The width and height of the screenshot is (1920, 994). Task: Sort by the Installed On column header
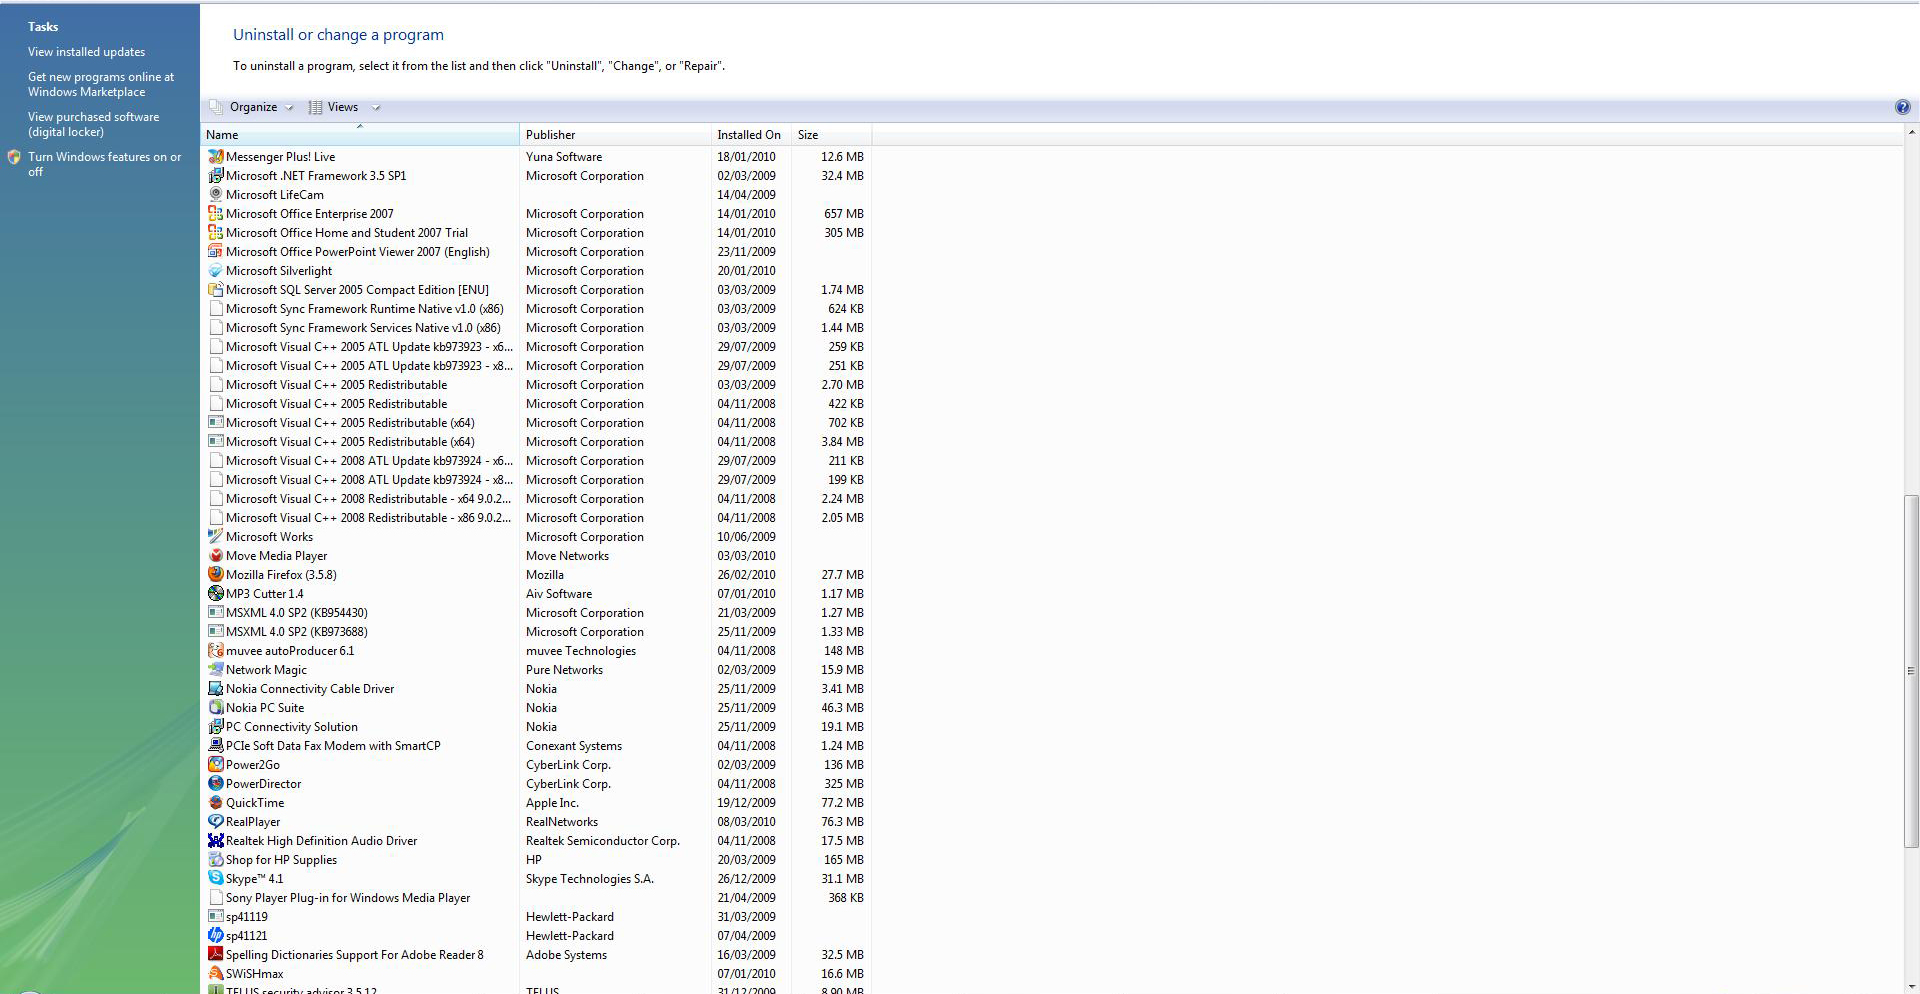pos(750,134)
